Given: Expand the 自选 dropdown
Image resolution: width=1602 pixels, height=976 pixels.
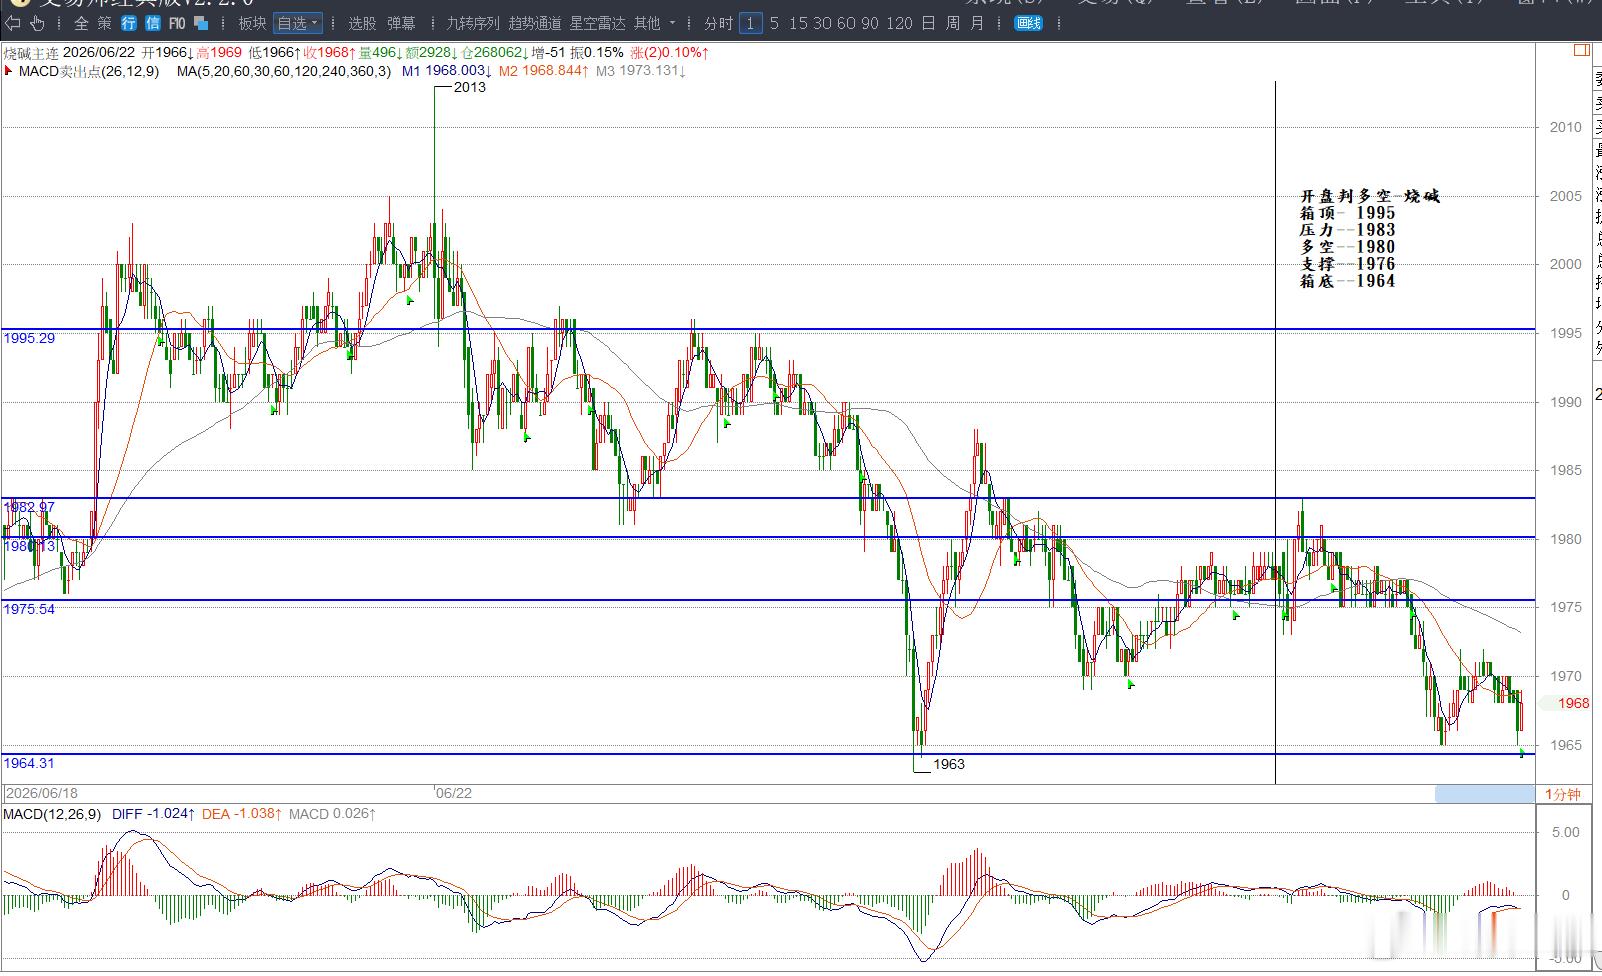Looking at the screenshot, I should (298, 23).
